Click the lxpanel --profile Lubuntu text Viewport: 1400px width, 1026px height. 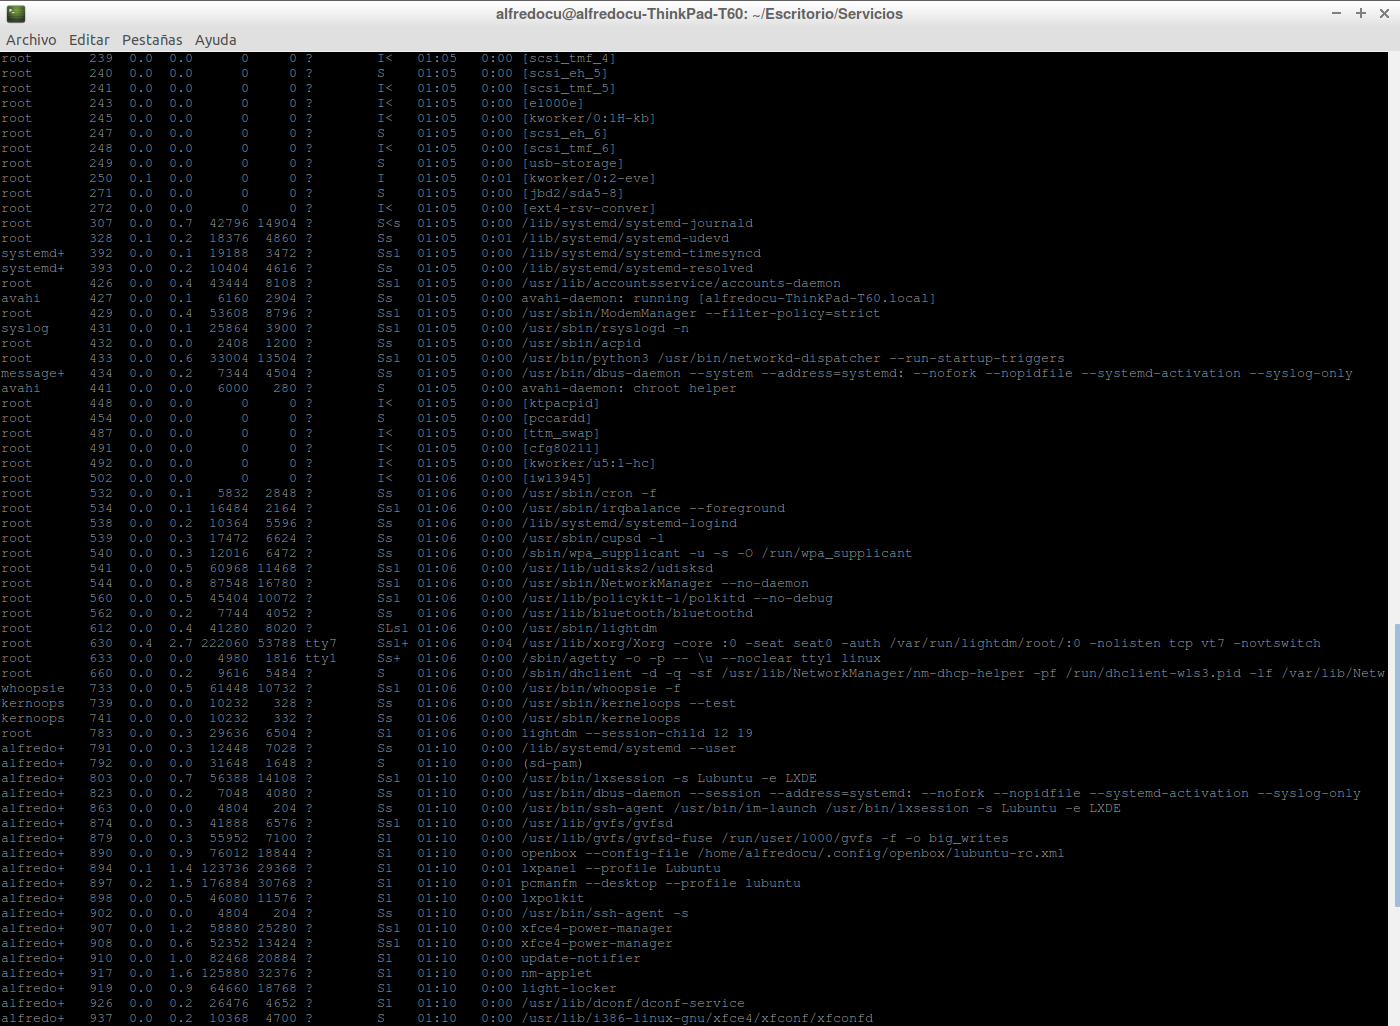pos(621,869)
